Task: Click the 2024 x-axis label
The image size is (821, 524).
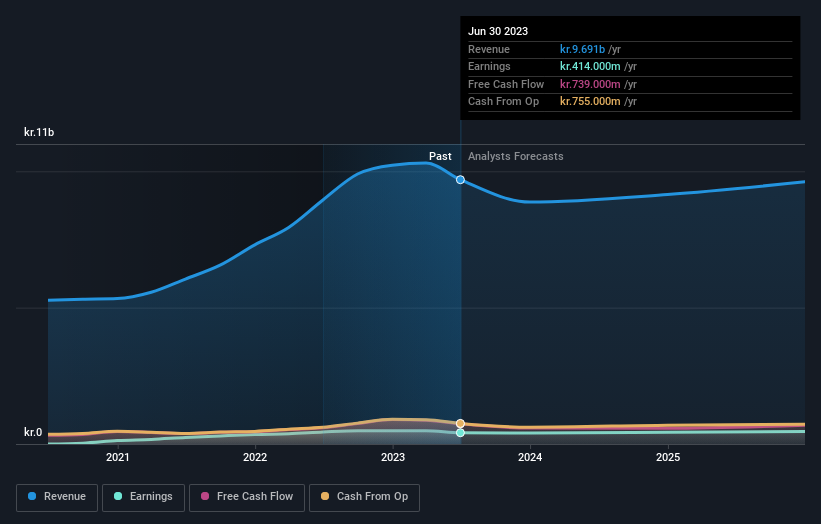Action: (530, 457)
